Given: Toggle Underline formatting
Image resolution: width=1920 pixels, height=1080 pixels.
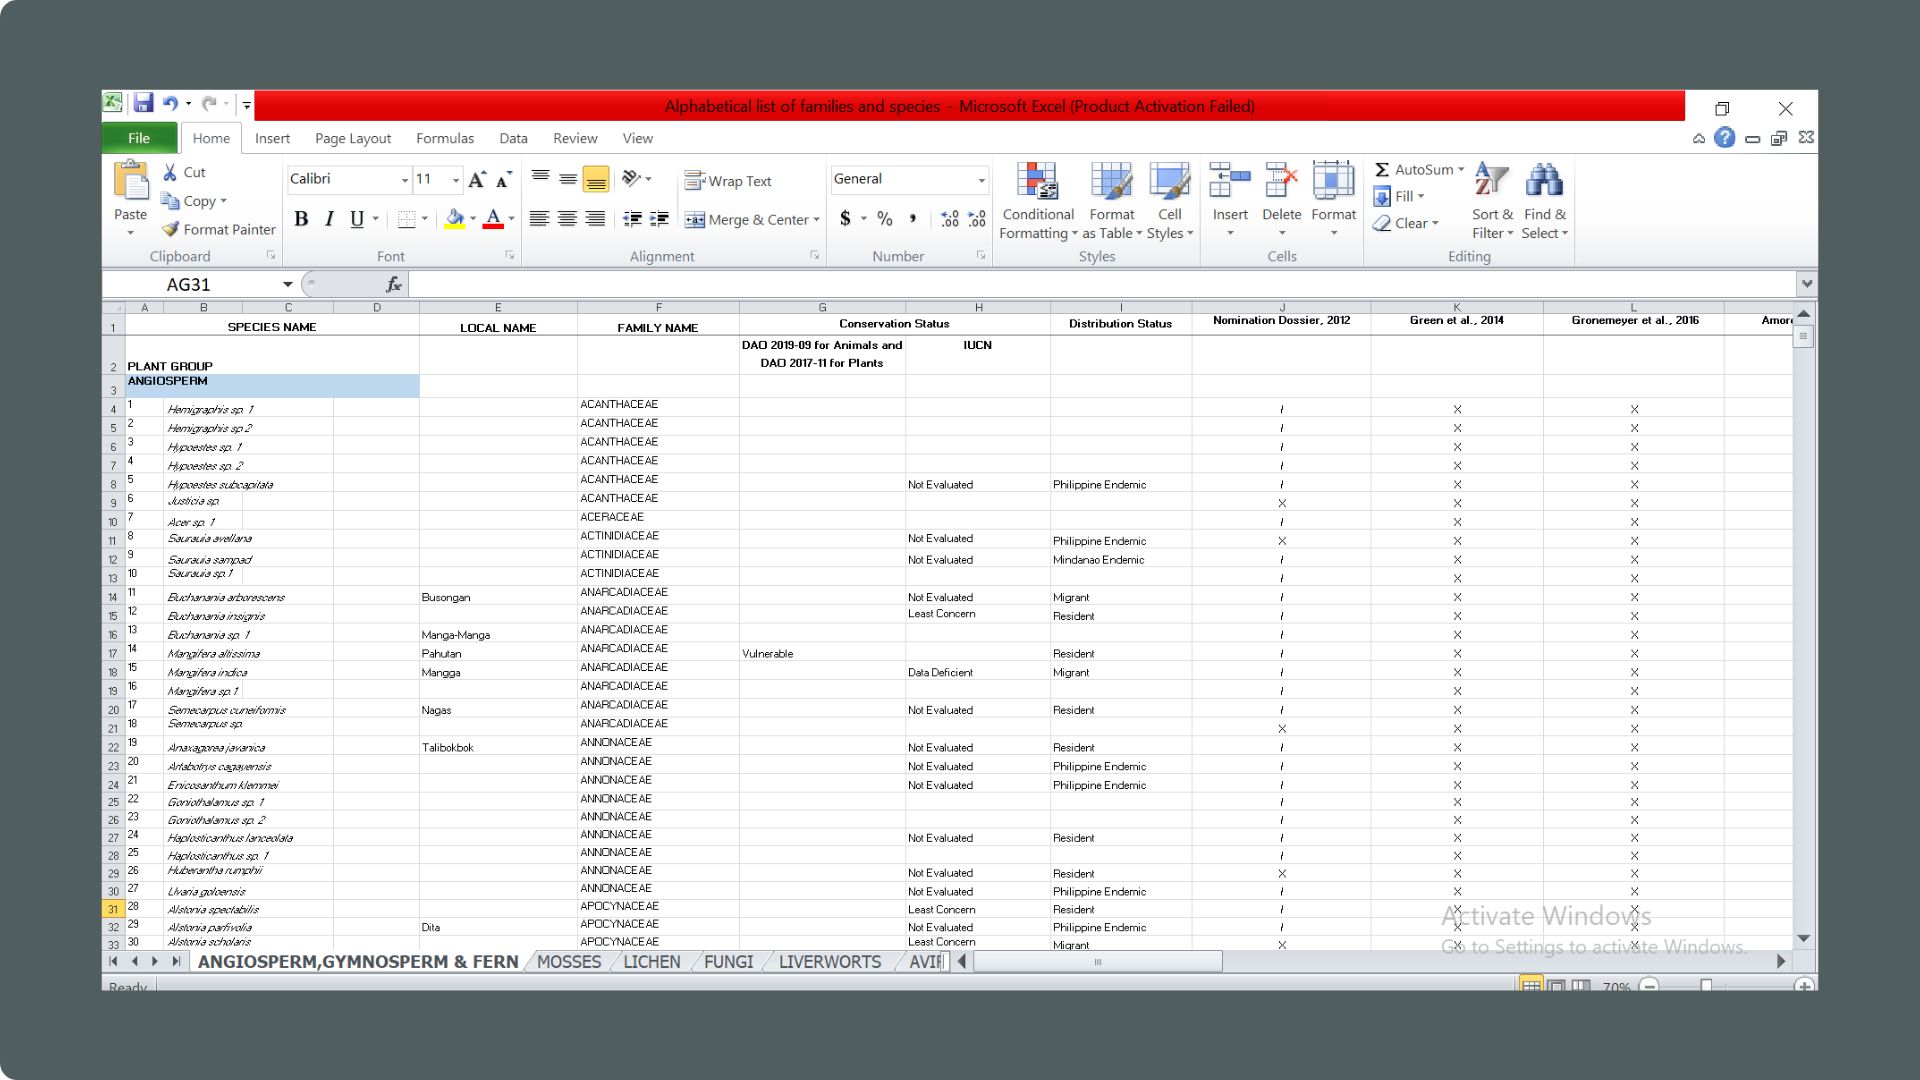Looking at the screenshot, I should [357, 219].
